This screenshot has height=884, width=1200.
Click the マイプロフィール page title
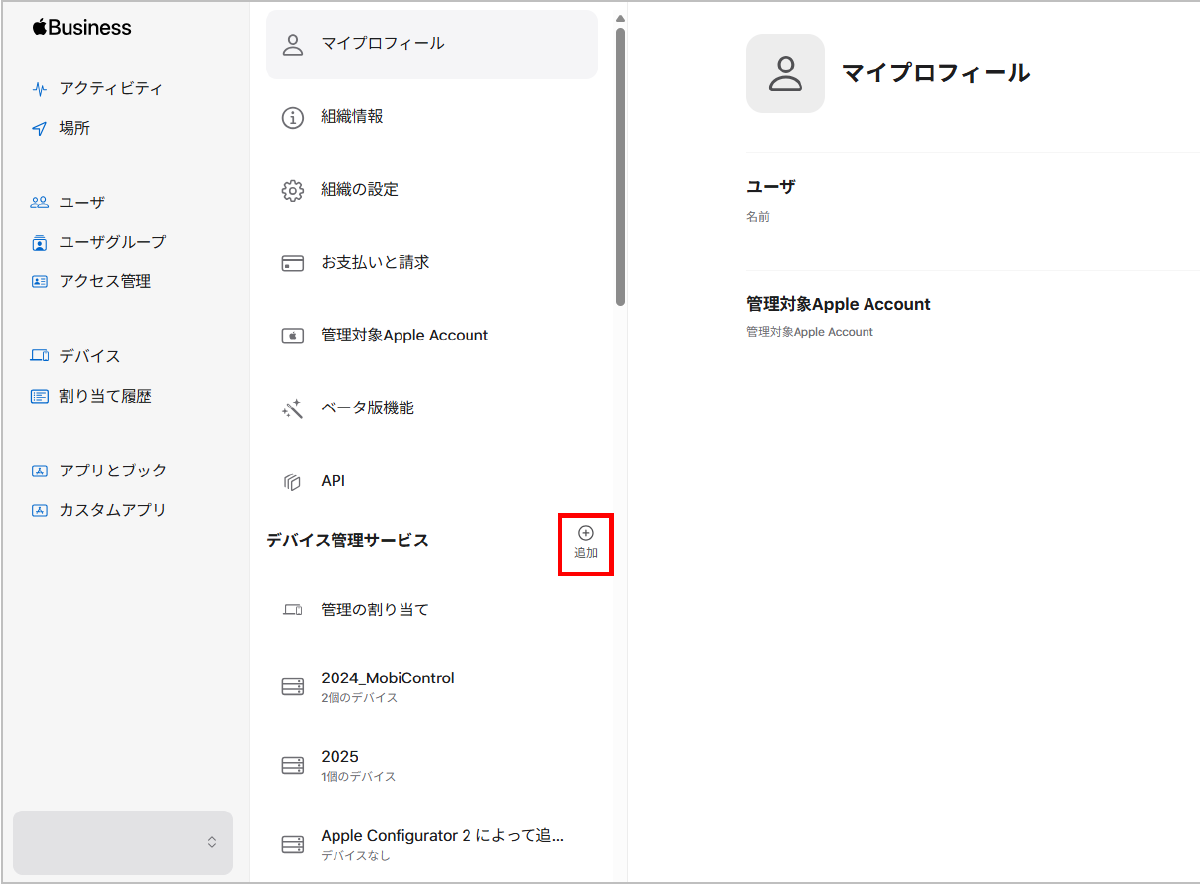coord(936,73)
